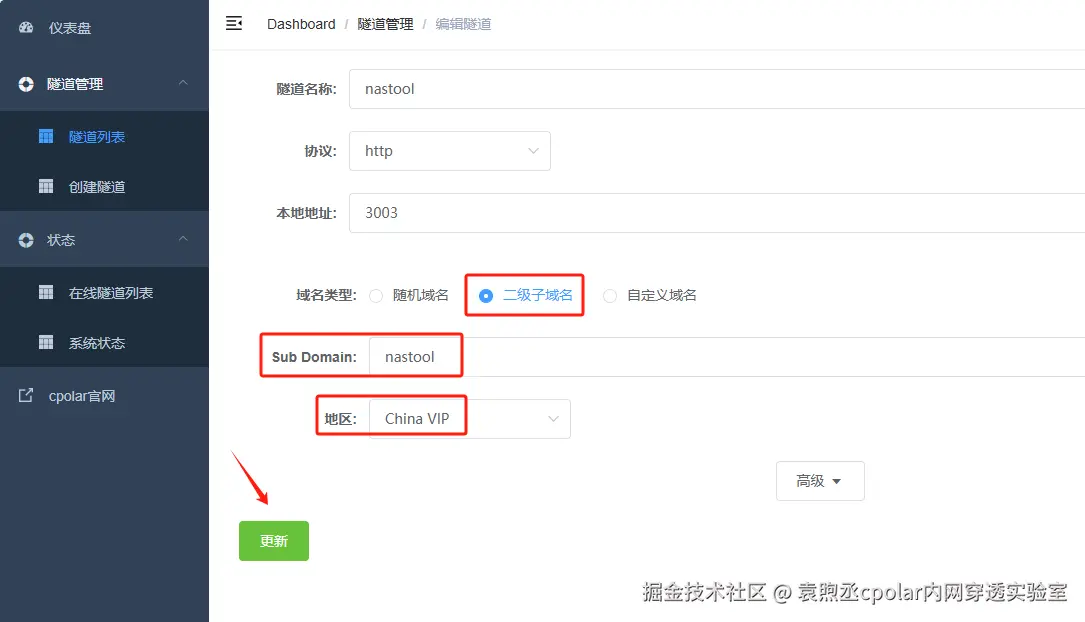Click the 编辑隧道 breadcrumb text
The height and width of the screenshot is (622, 1085).
click(463, 24)
